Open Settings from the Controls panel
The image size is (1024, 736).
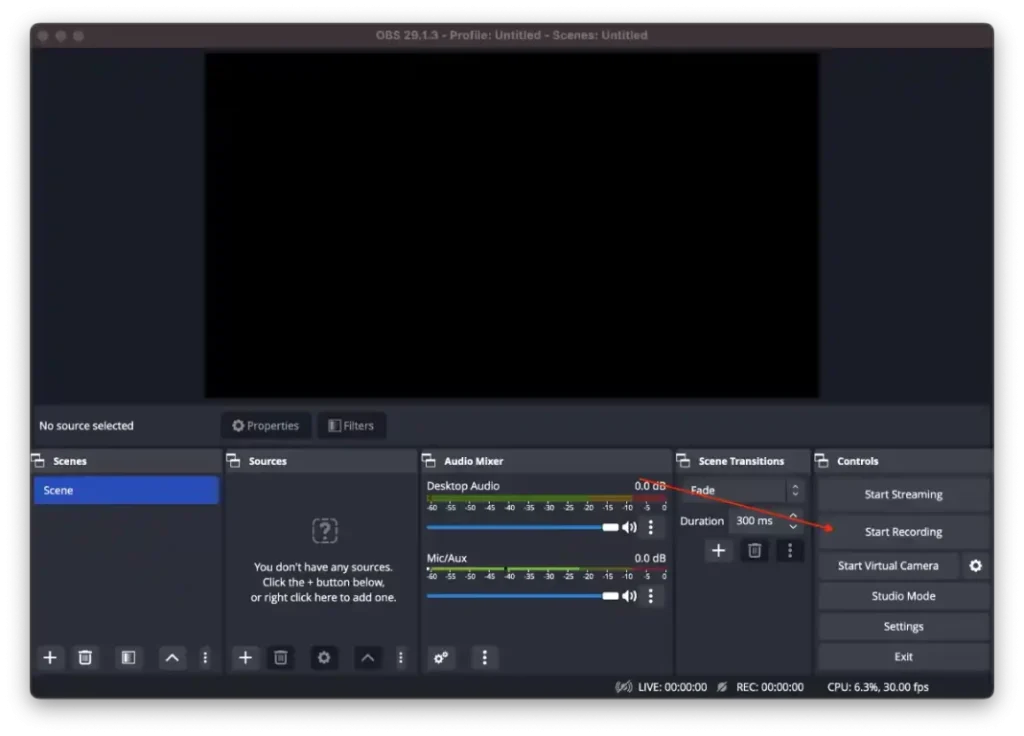coord(904,626)
